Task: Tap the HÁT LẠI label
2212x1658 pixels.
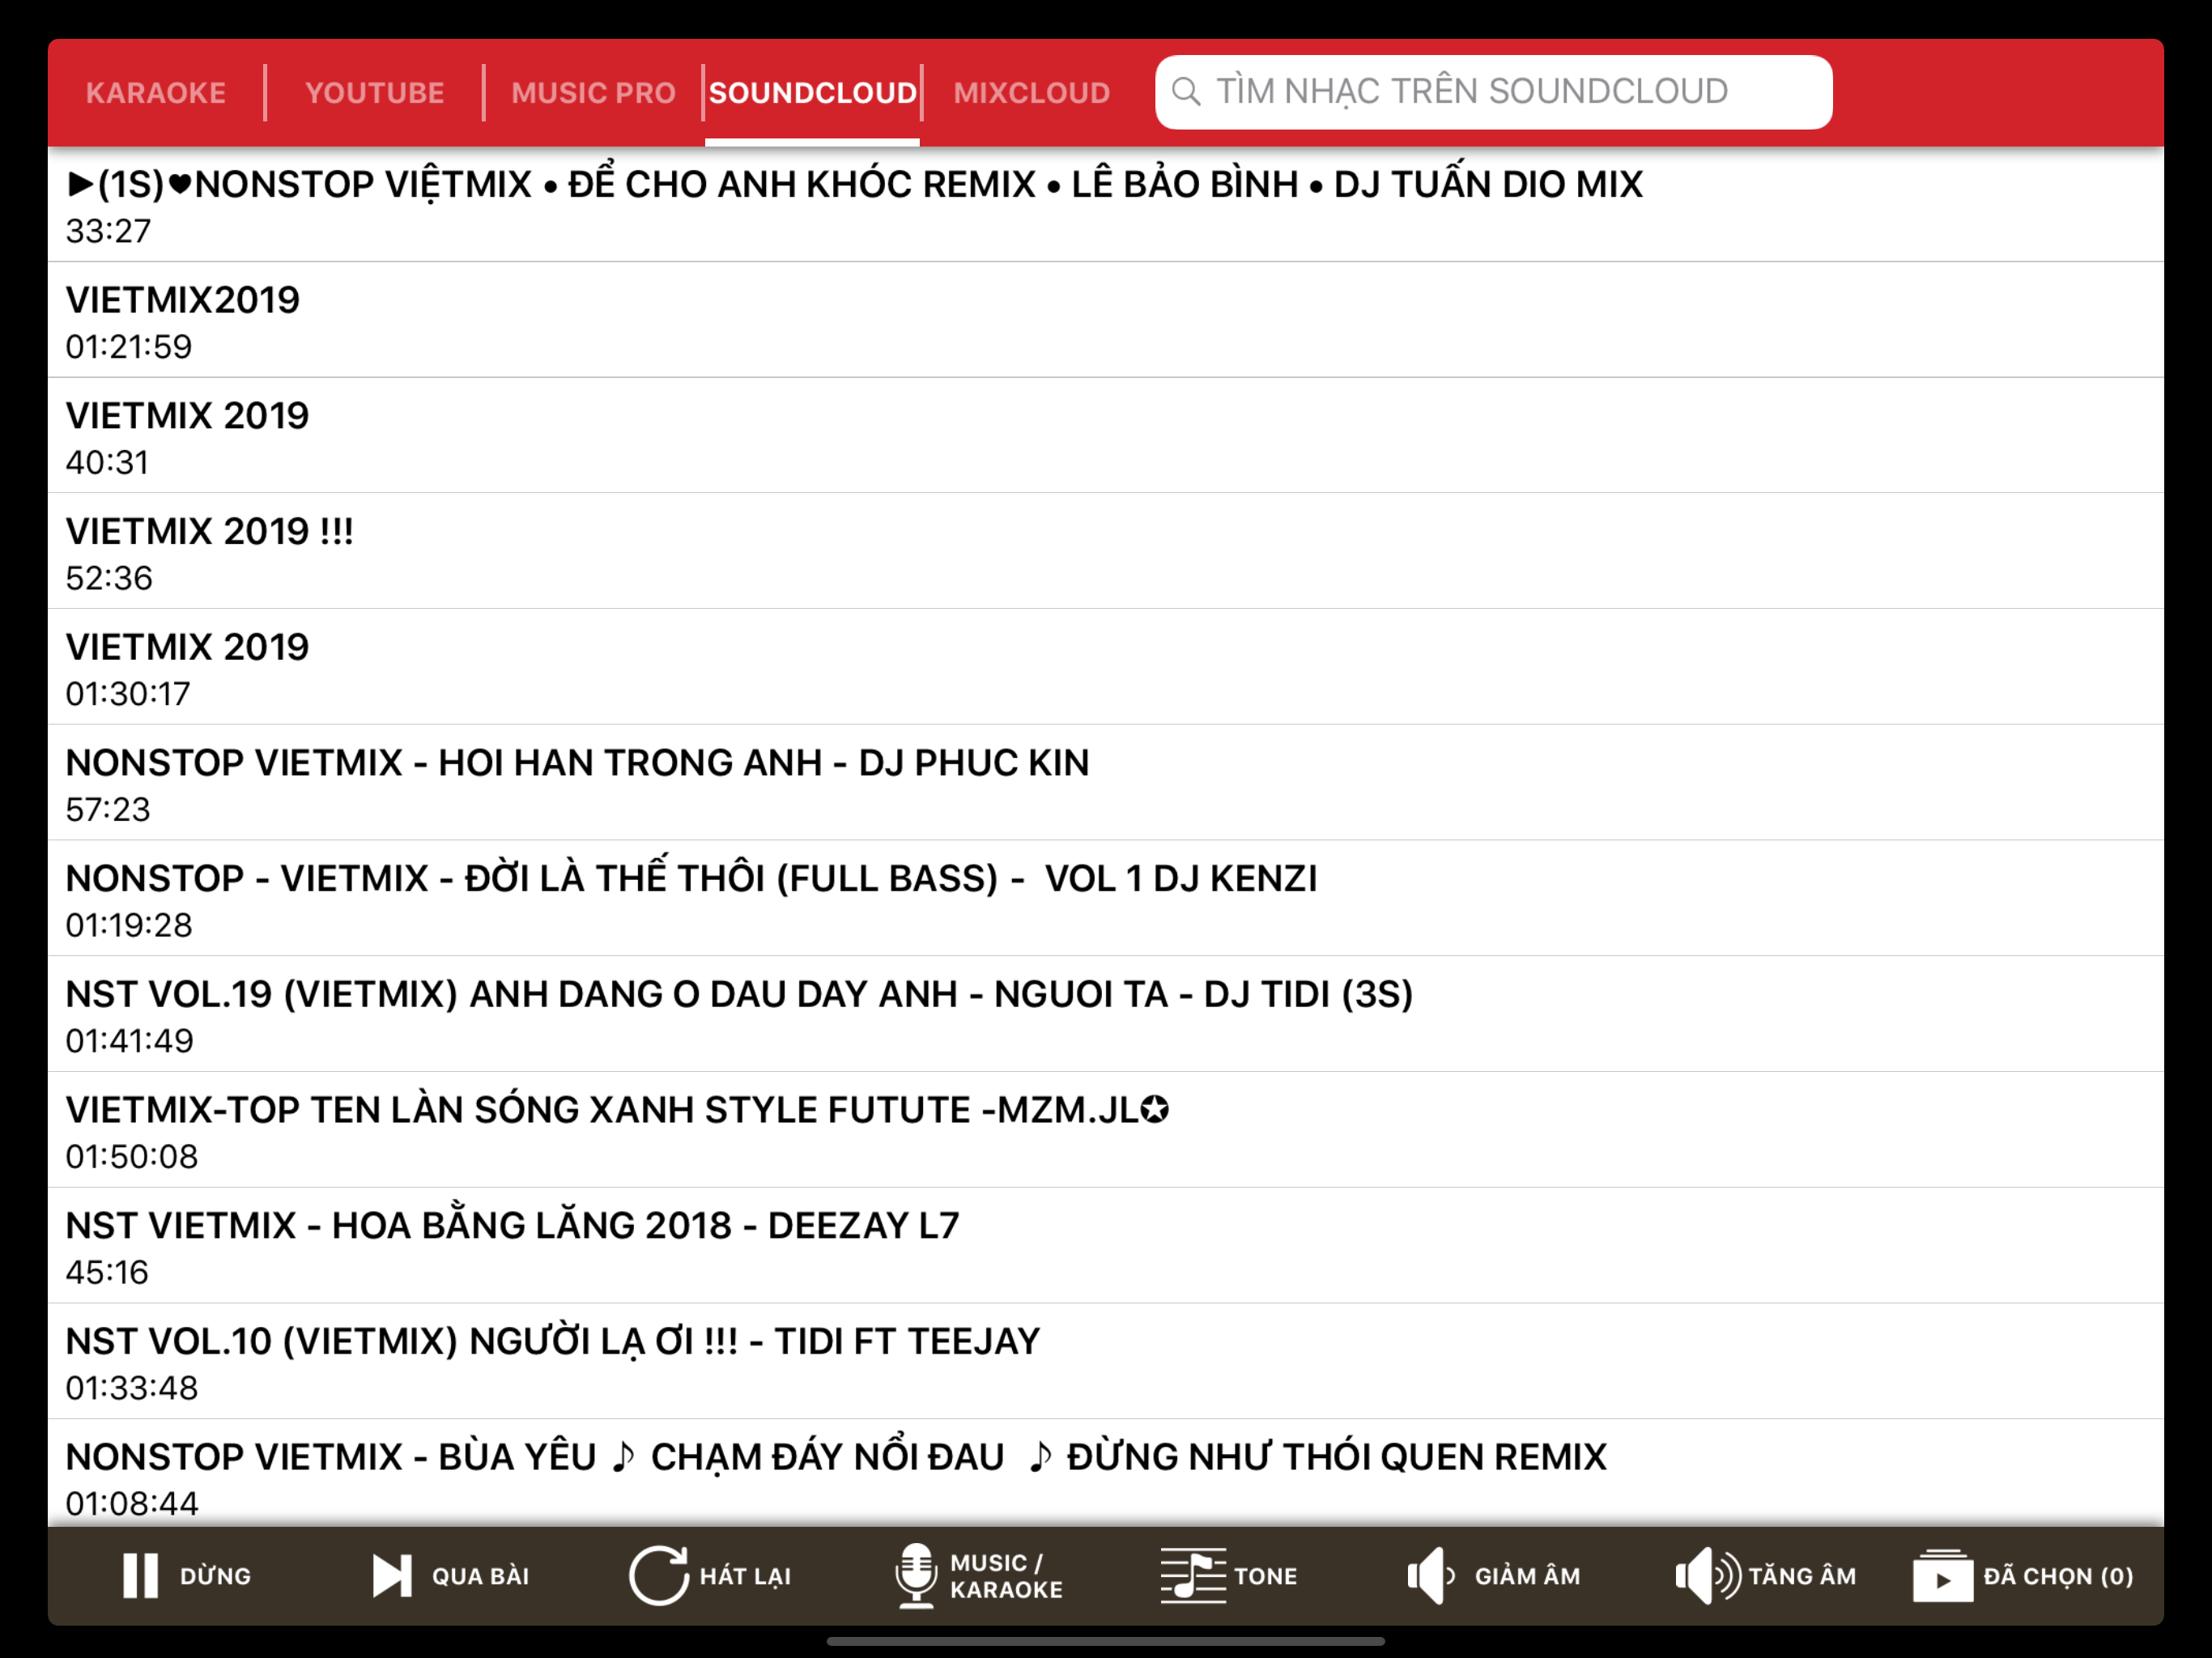Action: (x=746, y=1576)
